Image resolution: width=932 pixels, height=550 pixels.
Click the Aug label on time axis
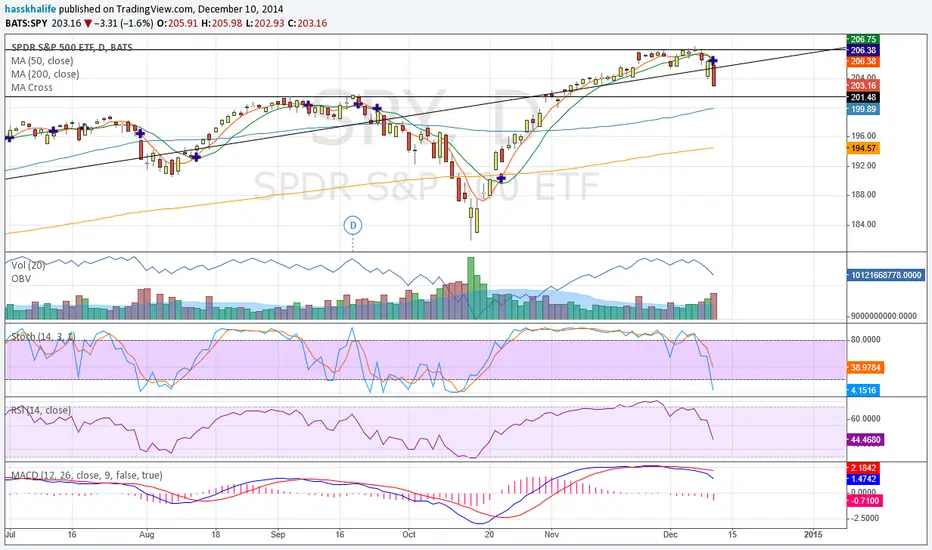click(x=147, y=534)
